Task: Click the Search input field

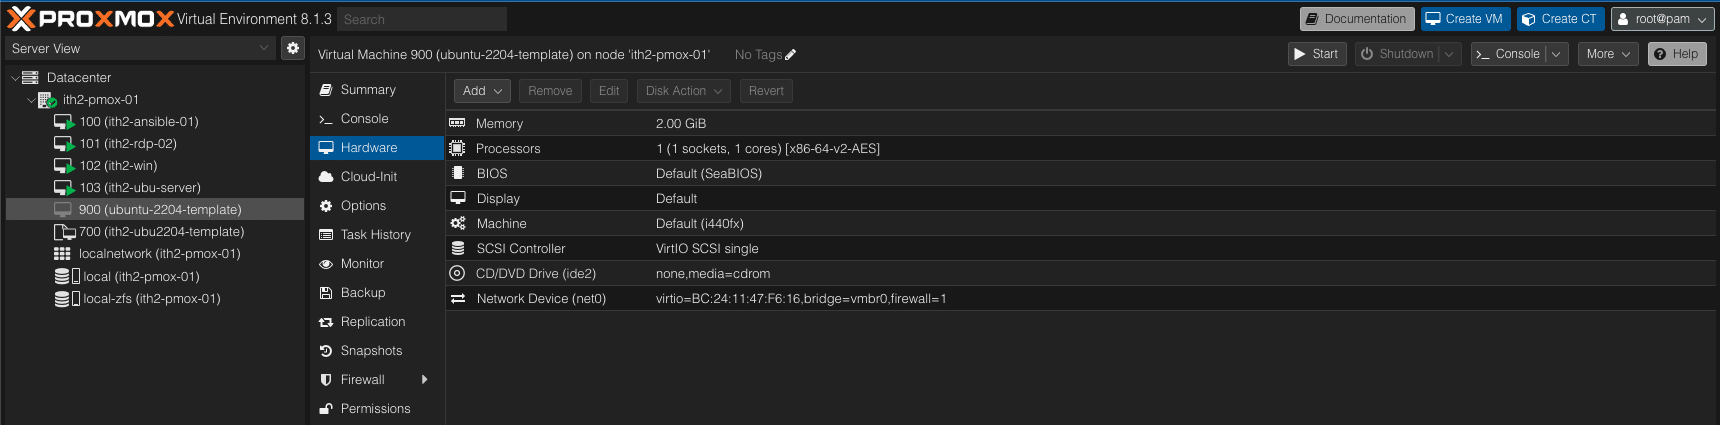Action: coord(421,19)
